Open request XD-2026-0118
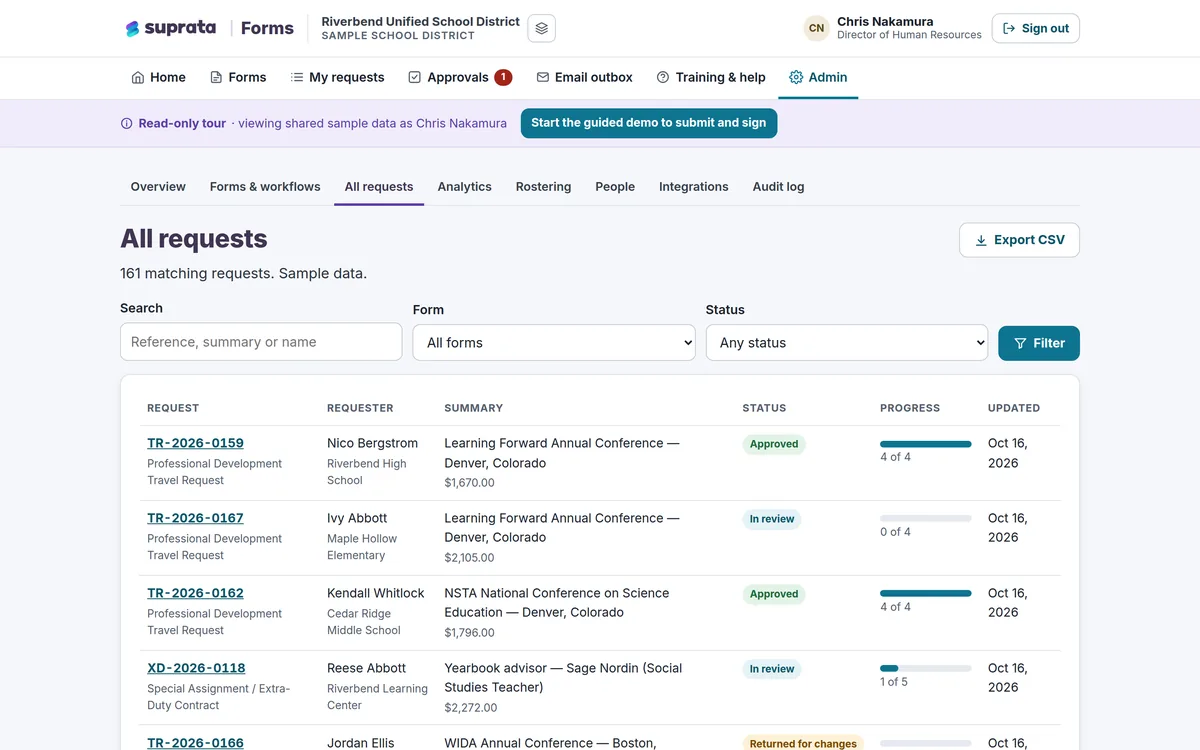Image resolution: width=1200 pixels, height=750 pixels. pos(196,668)
